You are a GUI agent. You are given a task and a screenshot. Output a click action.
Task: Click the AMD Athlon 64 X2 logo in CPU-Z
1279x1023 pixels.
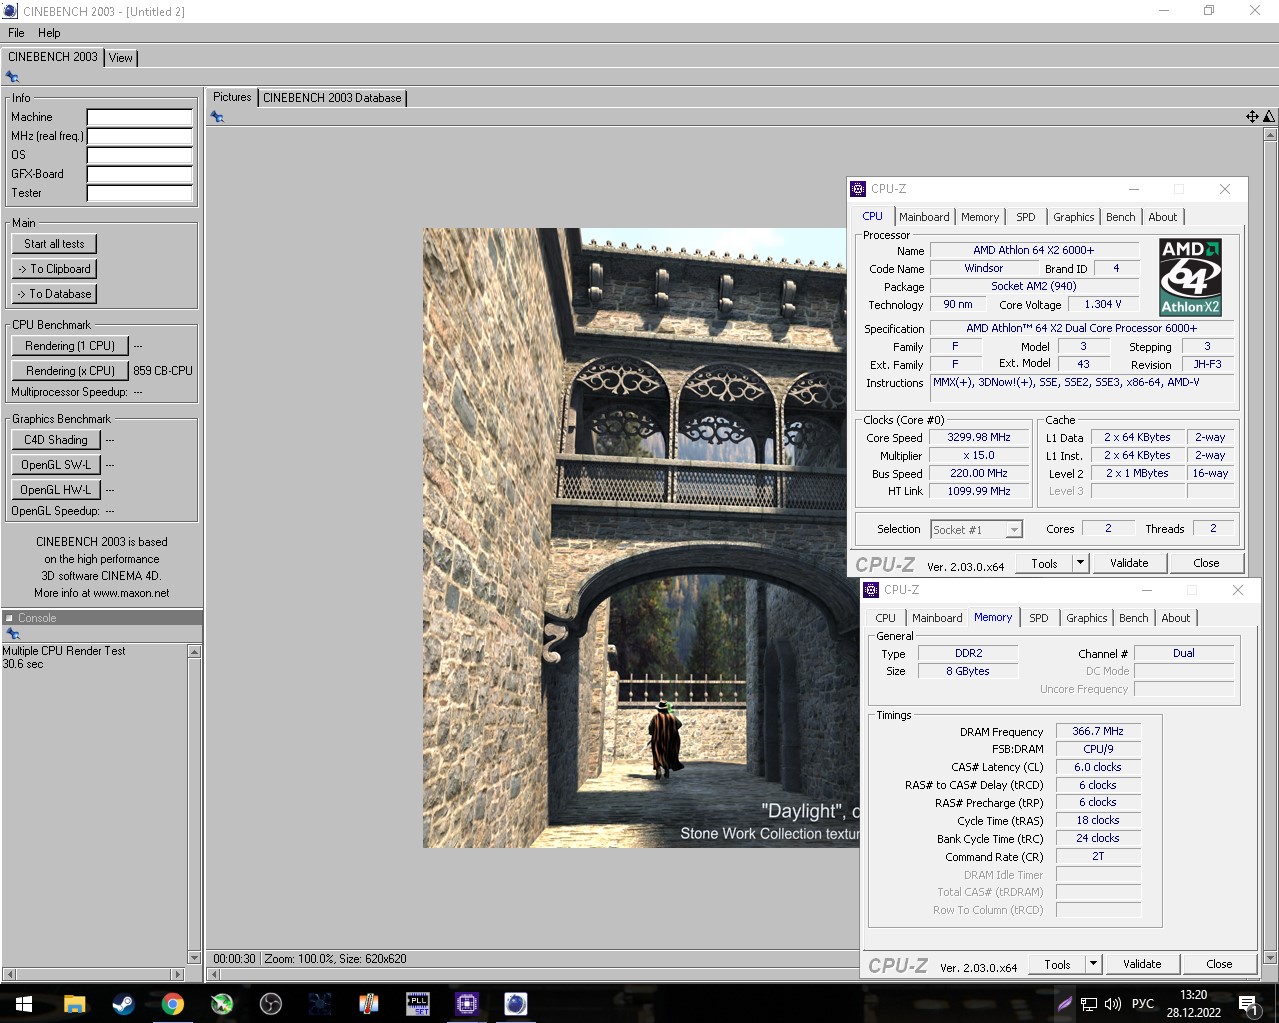pyautogui.click(x=1190, y=277)
